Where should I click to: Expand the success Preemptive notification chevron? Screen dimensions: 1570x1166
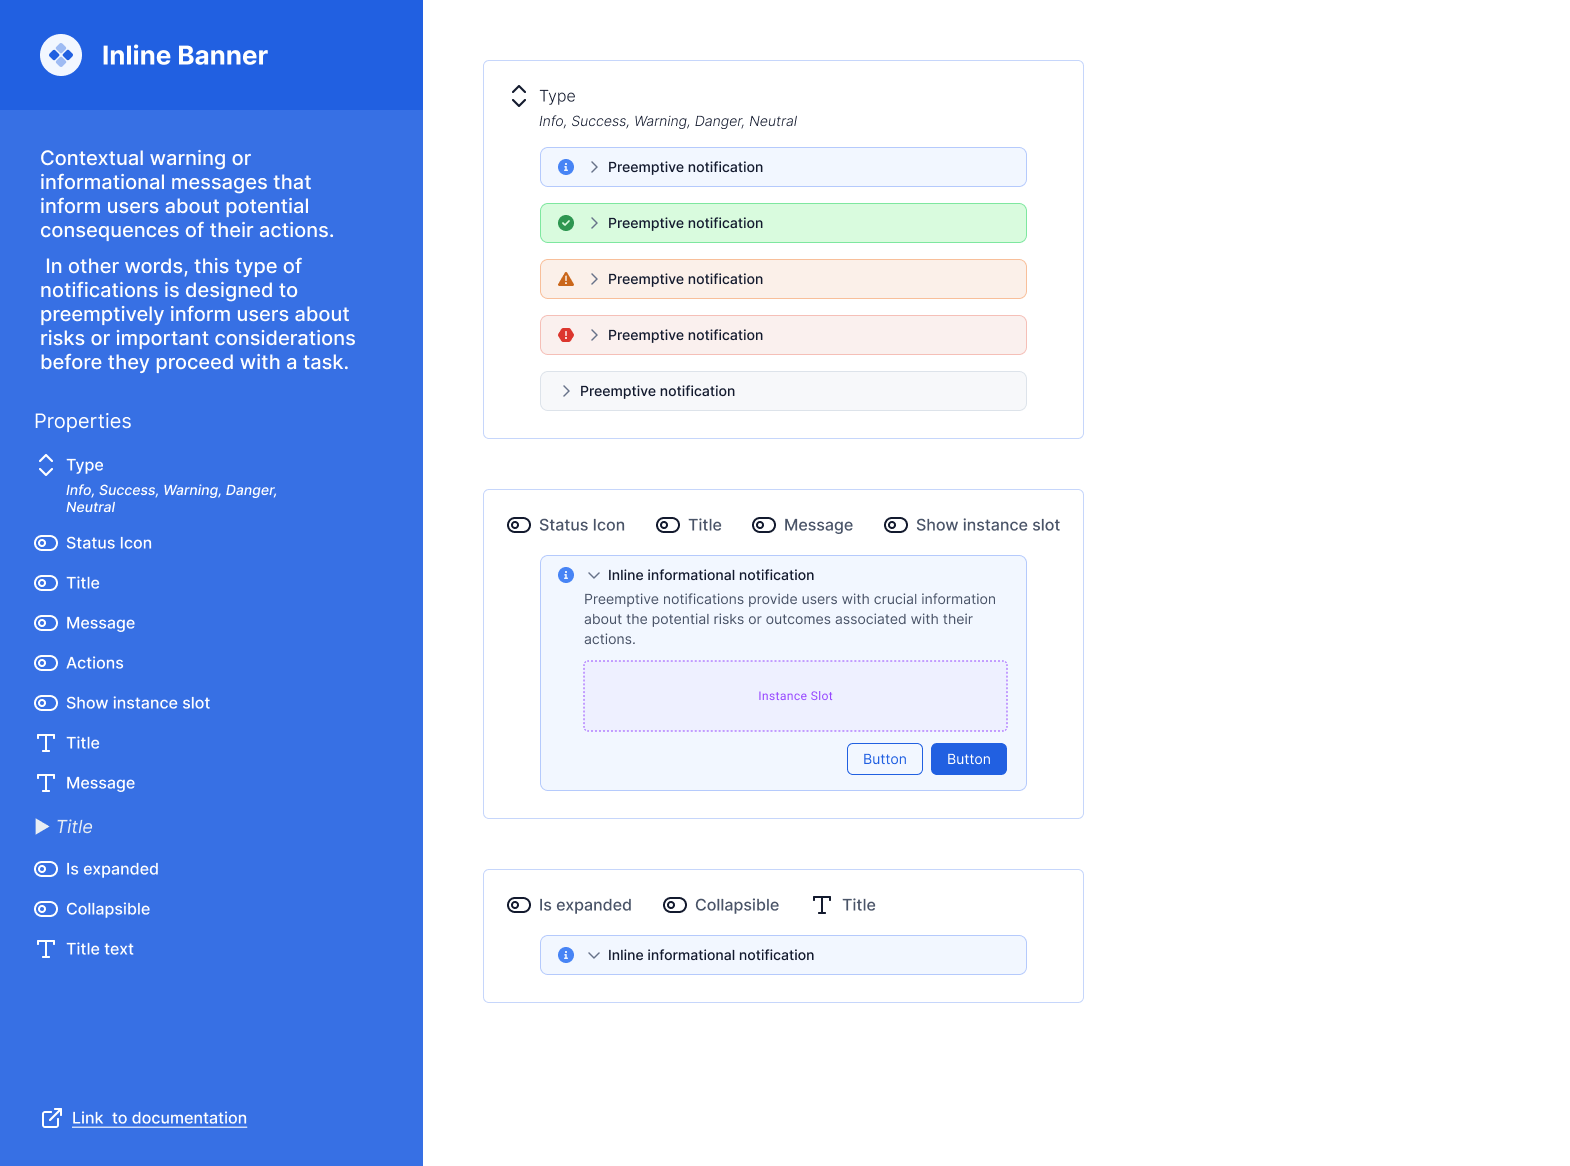[x=594, y=223]
